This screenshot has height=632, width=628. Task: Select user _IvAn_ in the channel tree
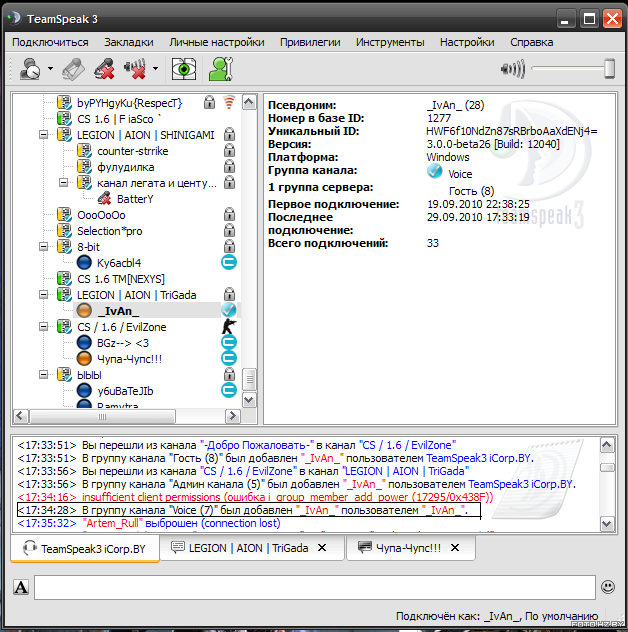118,311
